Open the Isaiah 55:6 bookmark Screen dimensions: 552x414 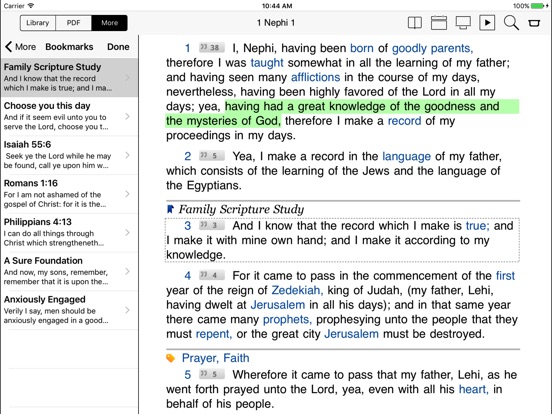pyautogui.click(x=69, y=155)
